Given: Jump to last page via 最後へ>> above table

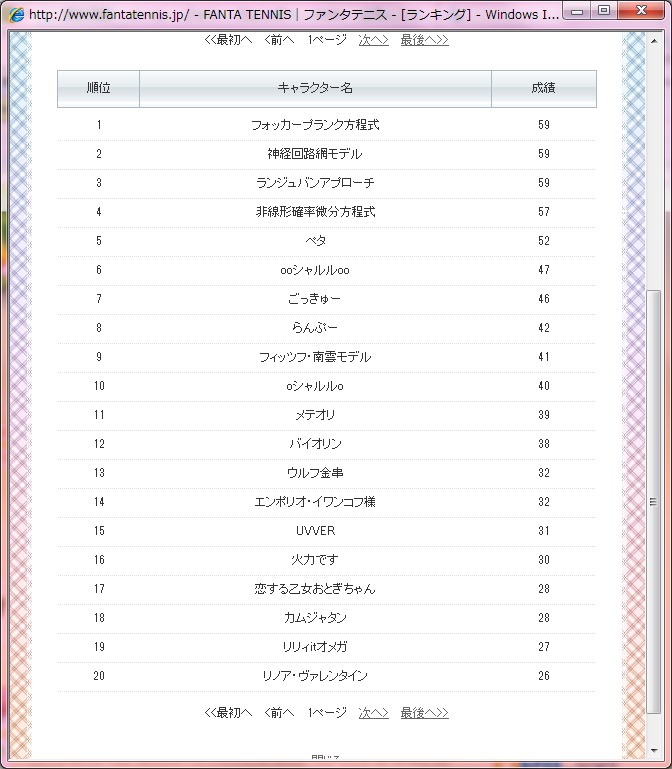Looking at the screenshot, I should tap(424, 40).
